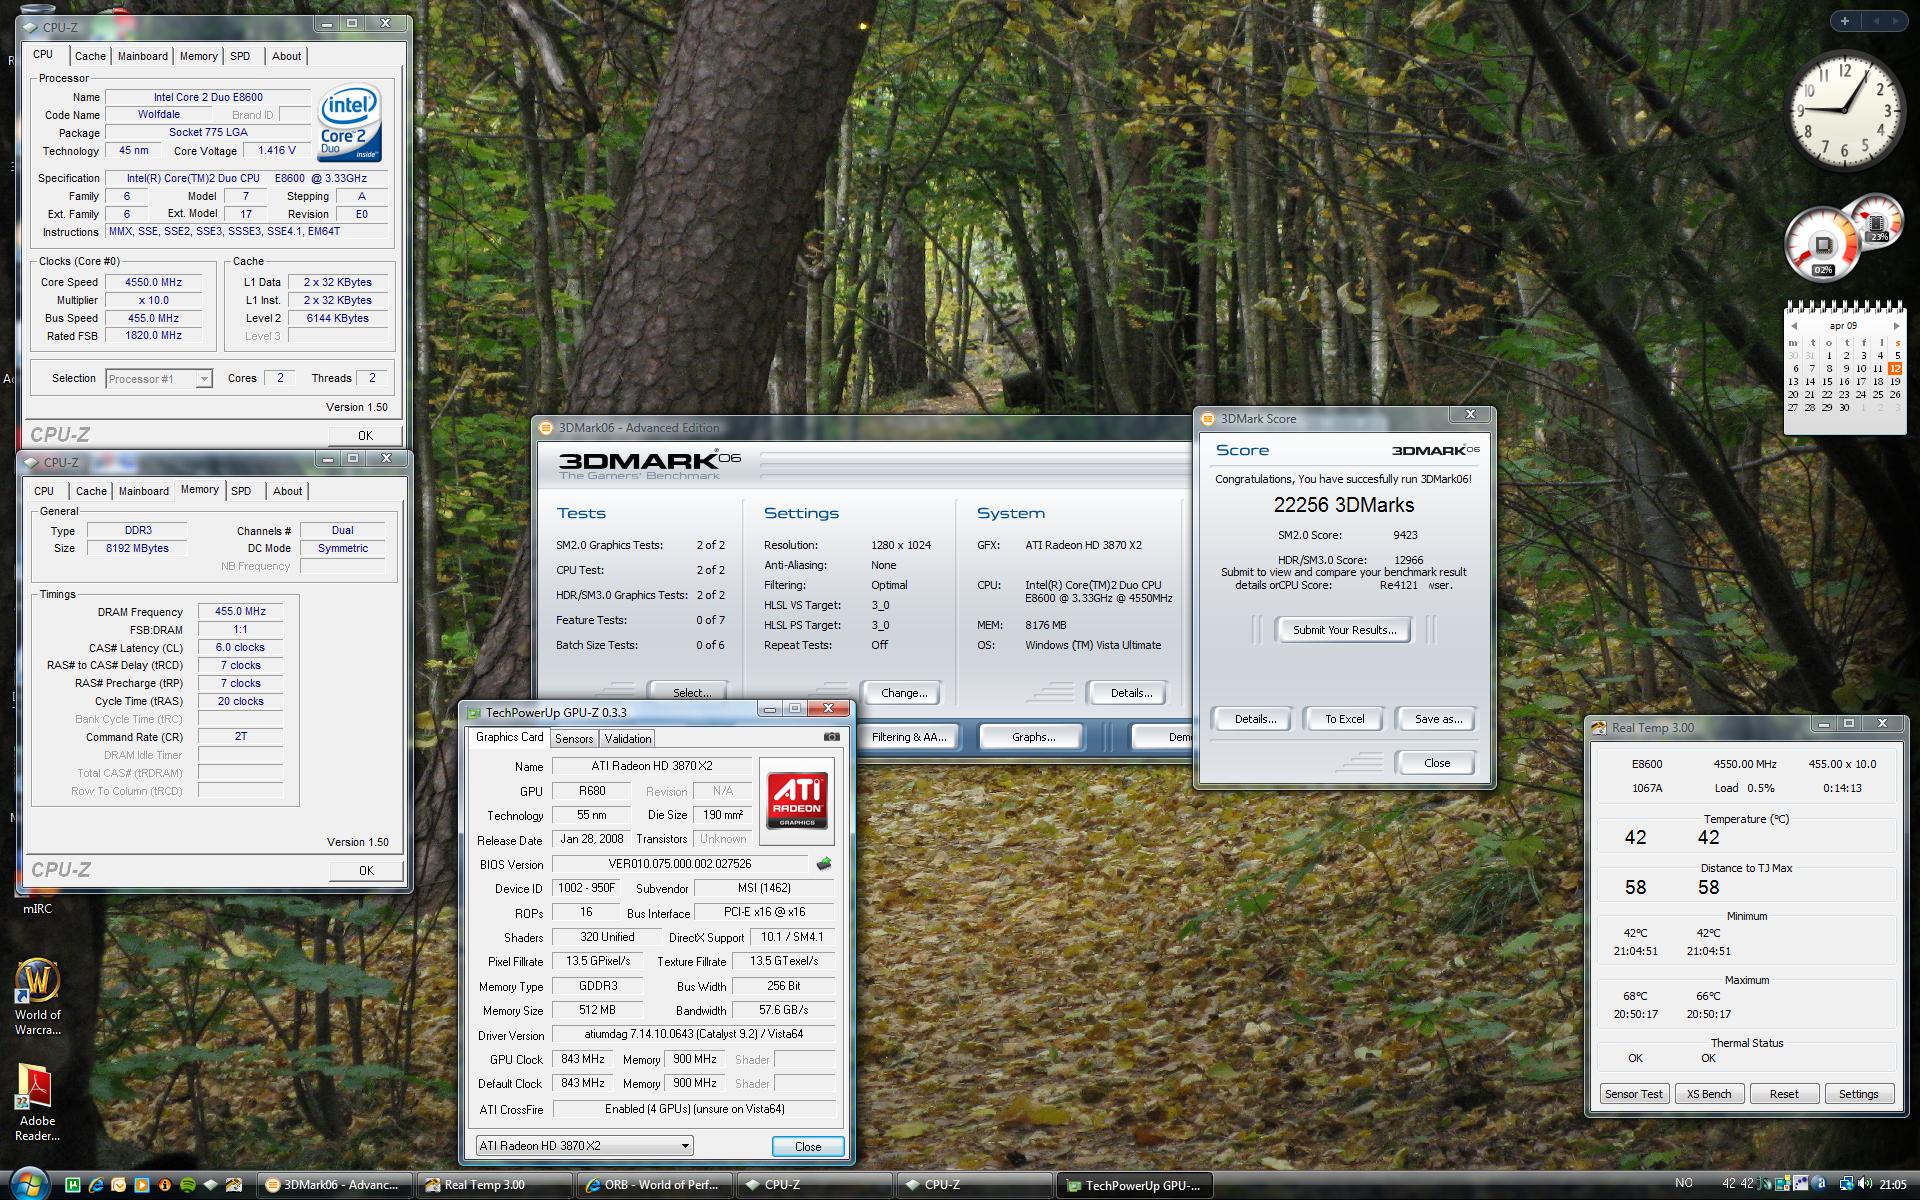This screenshot has height=1200, width=1920.
Task: Open the World of Warcraft desktop shortcut
Action: tap(37, 996)
